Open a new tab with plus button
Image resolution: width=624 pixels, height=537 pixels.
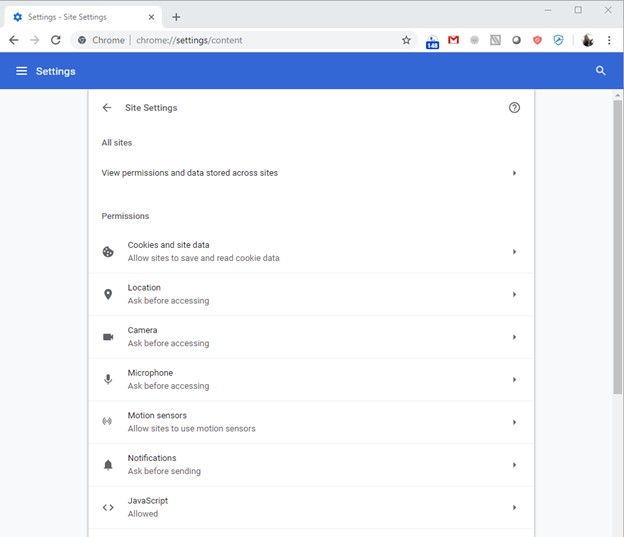point(176,17)
